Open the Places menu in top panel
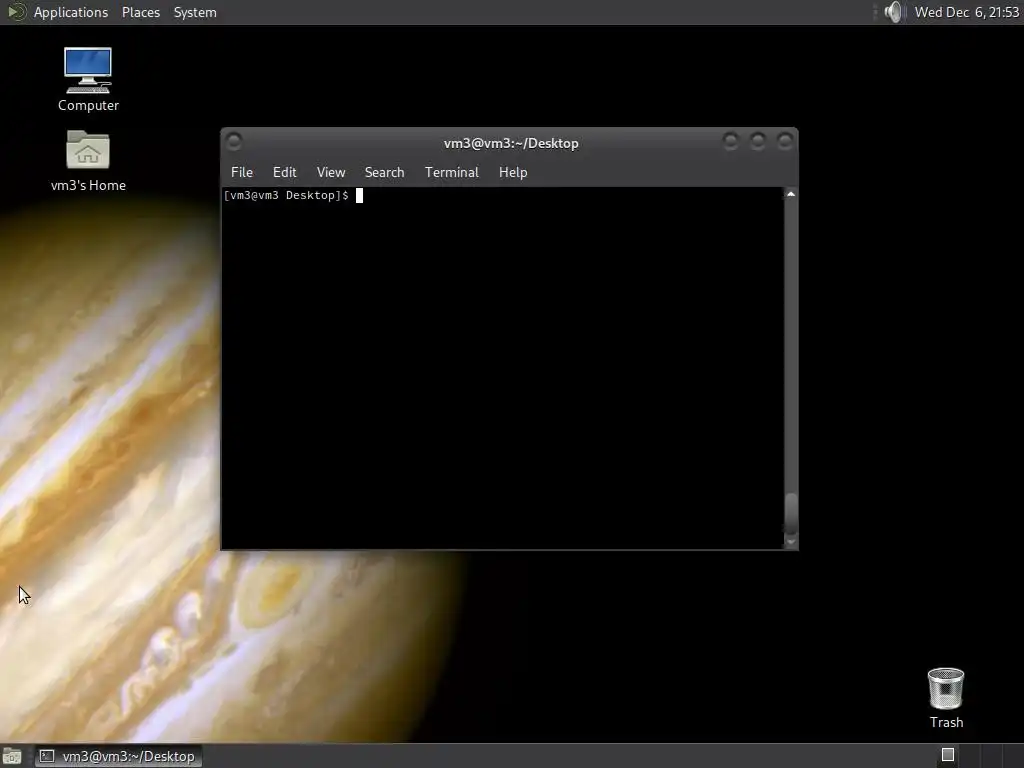The height and width of the screenshot is (768, 1024). click(x=141, y=12)
